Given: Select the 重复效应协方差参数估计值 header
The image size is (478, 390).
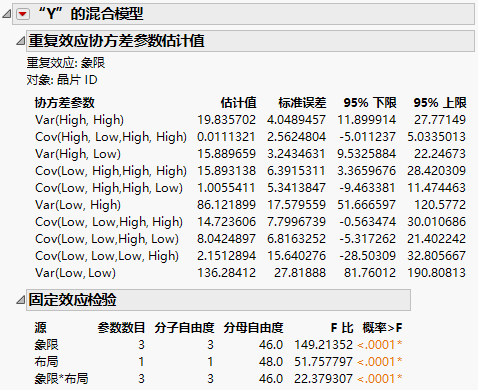Looking at the screenshot, I should 250,41.
